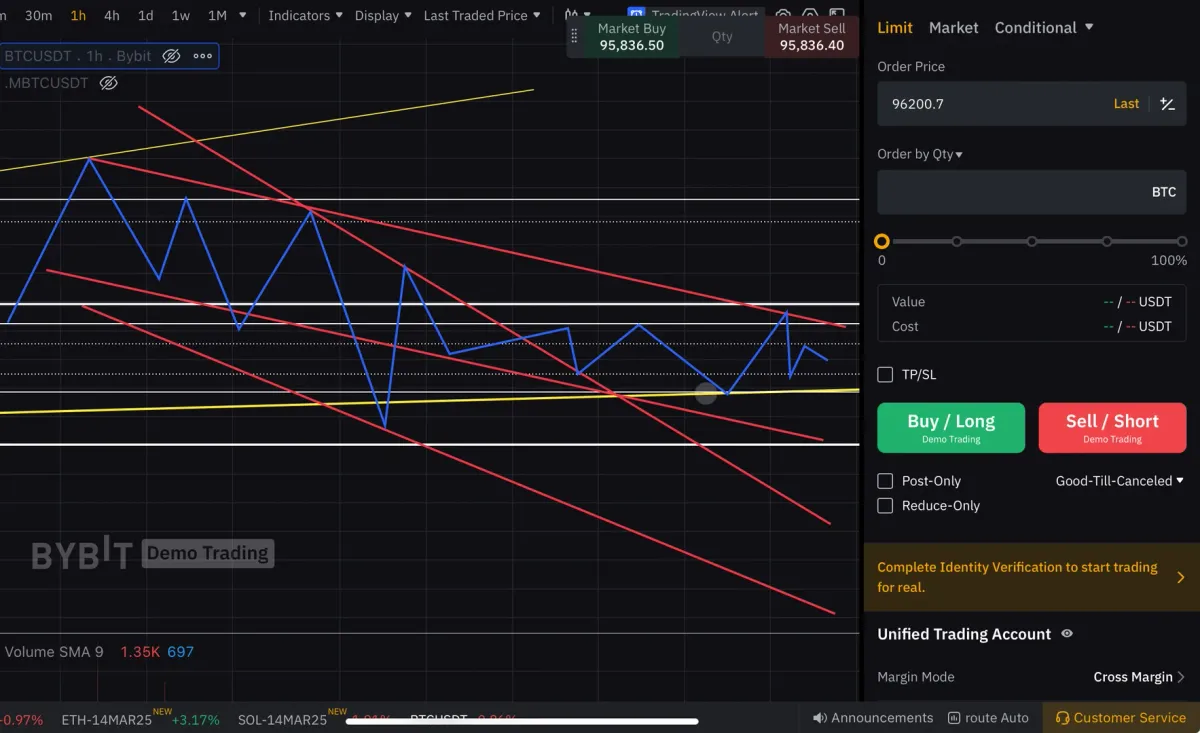Toggle visibility of .MBTCUSDT series

[109, 83]
